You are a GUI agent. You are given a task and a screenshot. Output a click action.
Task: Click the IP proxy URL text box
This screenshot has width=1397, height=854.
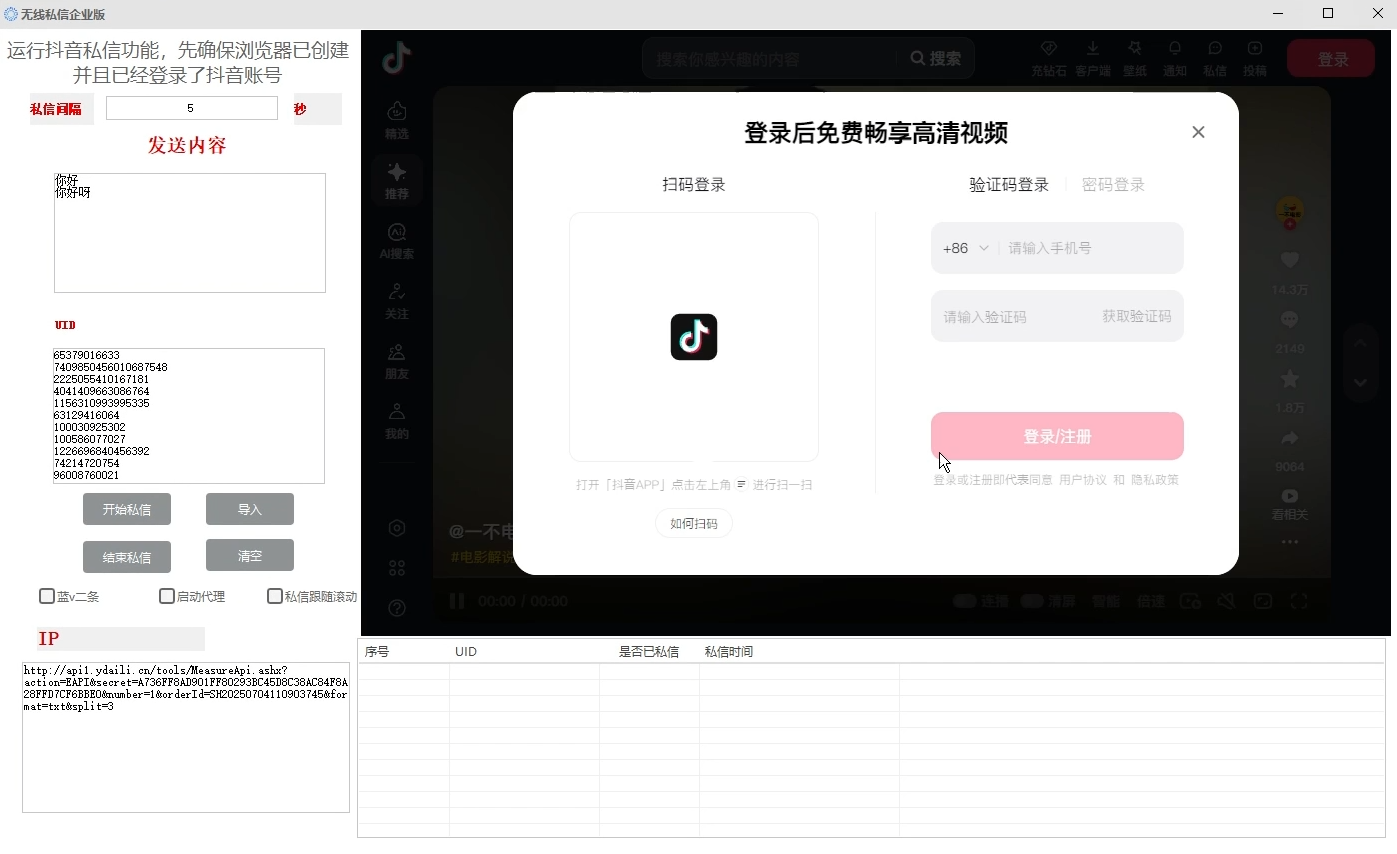(x=186, y=737)
